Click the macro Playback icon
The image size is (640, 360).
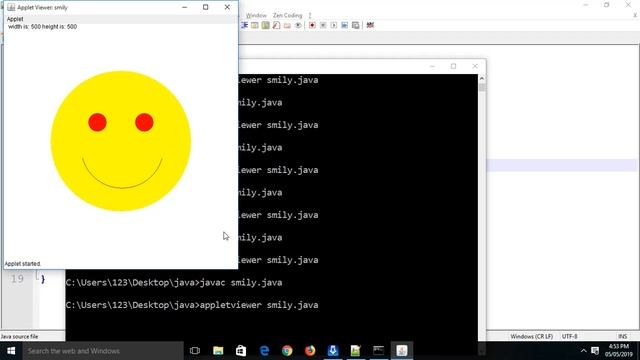coord(333,25)
